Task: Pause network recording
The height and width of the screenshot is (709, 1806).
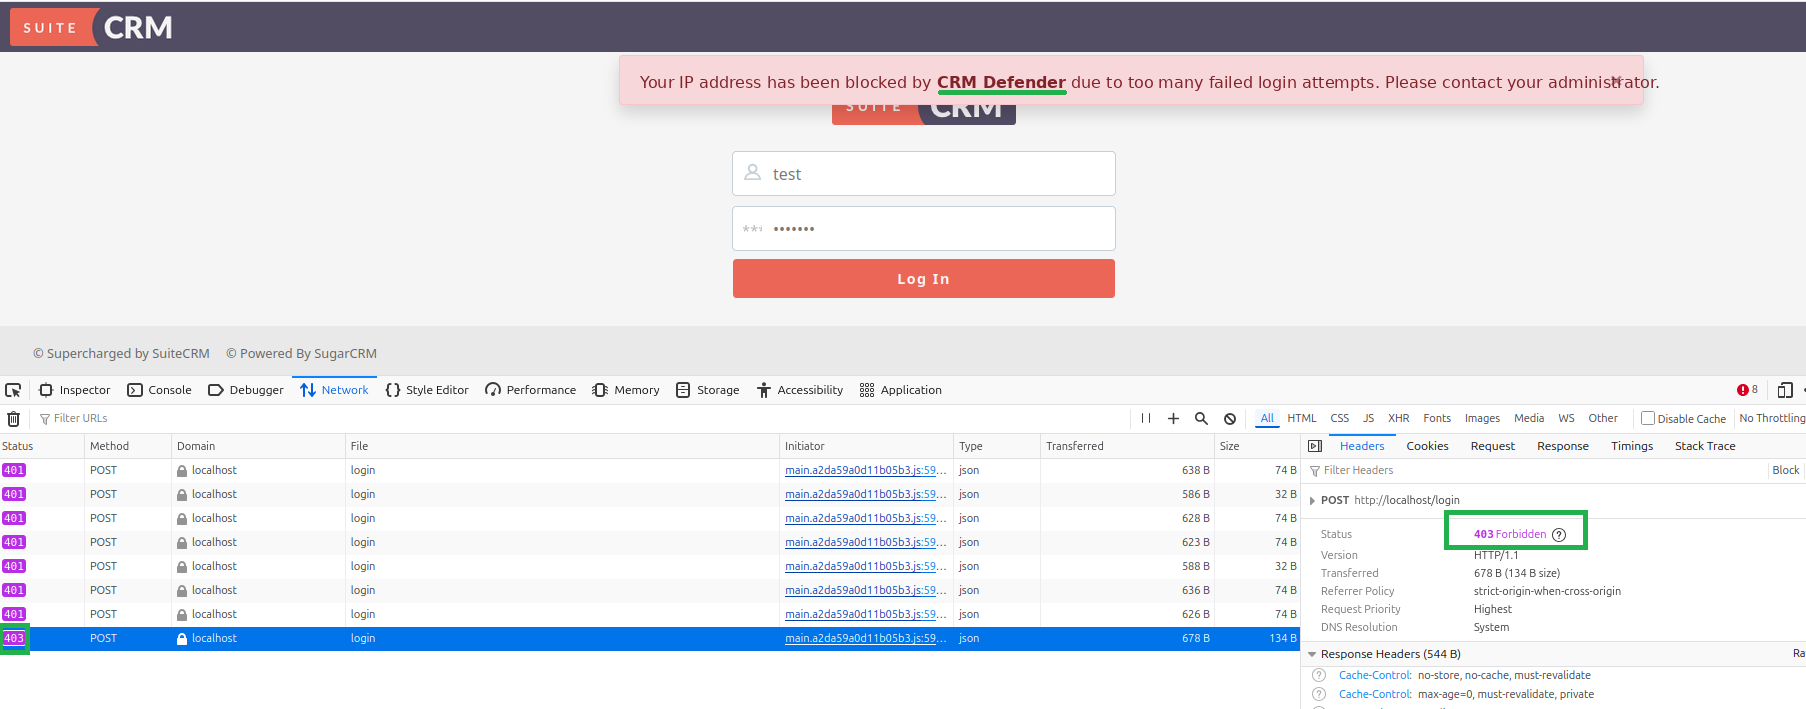Action: [x=1146, y=419]
